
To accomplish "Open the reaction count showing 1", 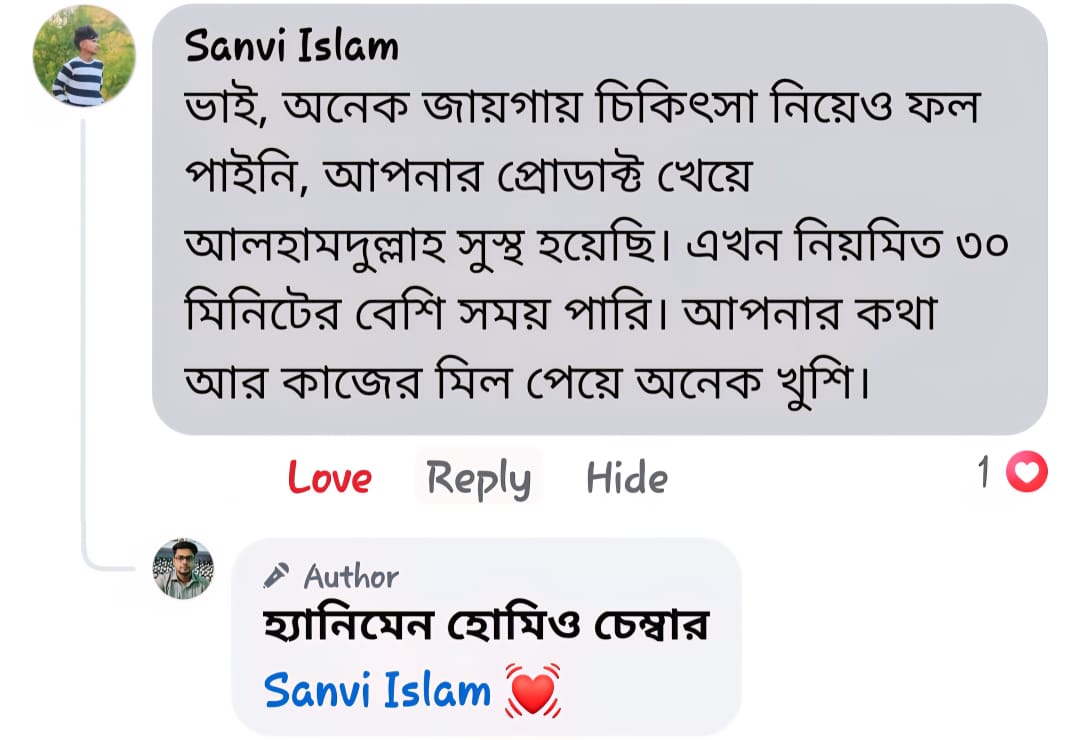I will (x=985, y=473).
